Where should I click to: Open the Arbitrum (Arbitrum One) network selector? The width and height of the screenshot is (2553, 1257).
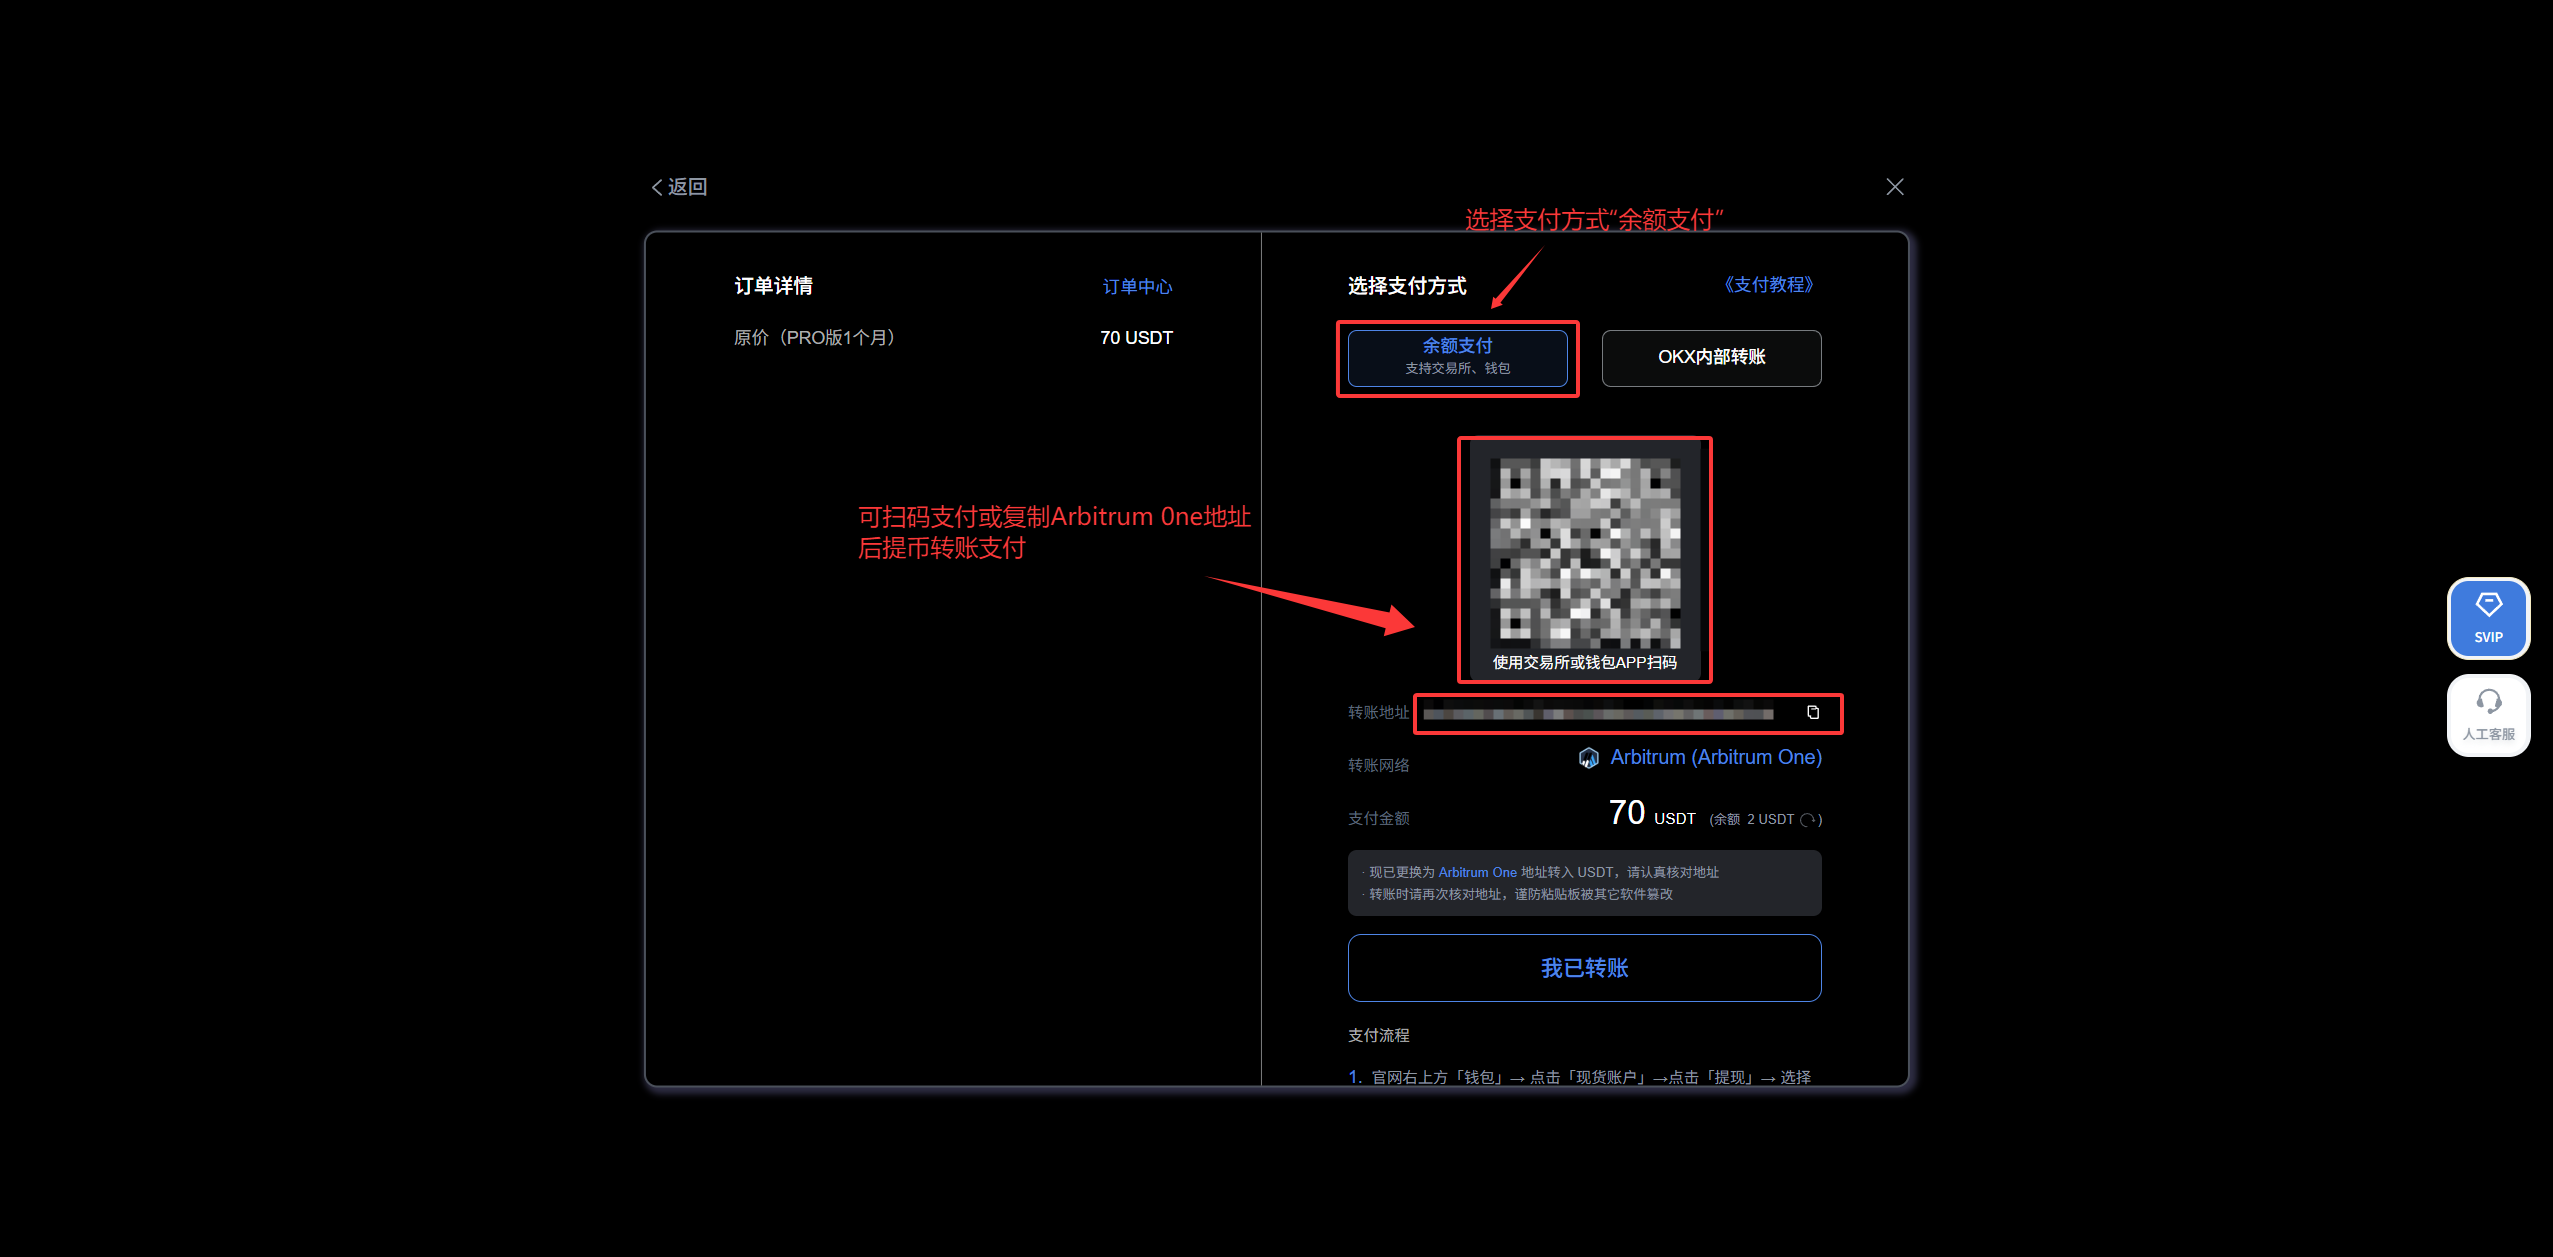coord(1716,757)
